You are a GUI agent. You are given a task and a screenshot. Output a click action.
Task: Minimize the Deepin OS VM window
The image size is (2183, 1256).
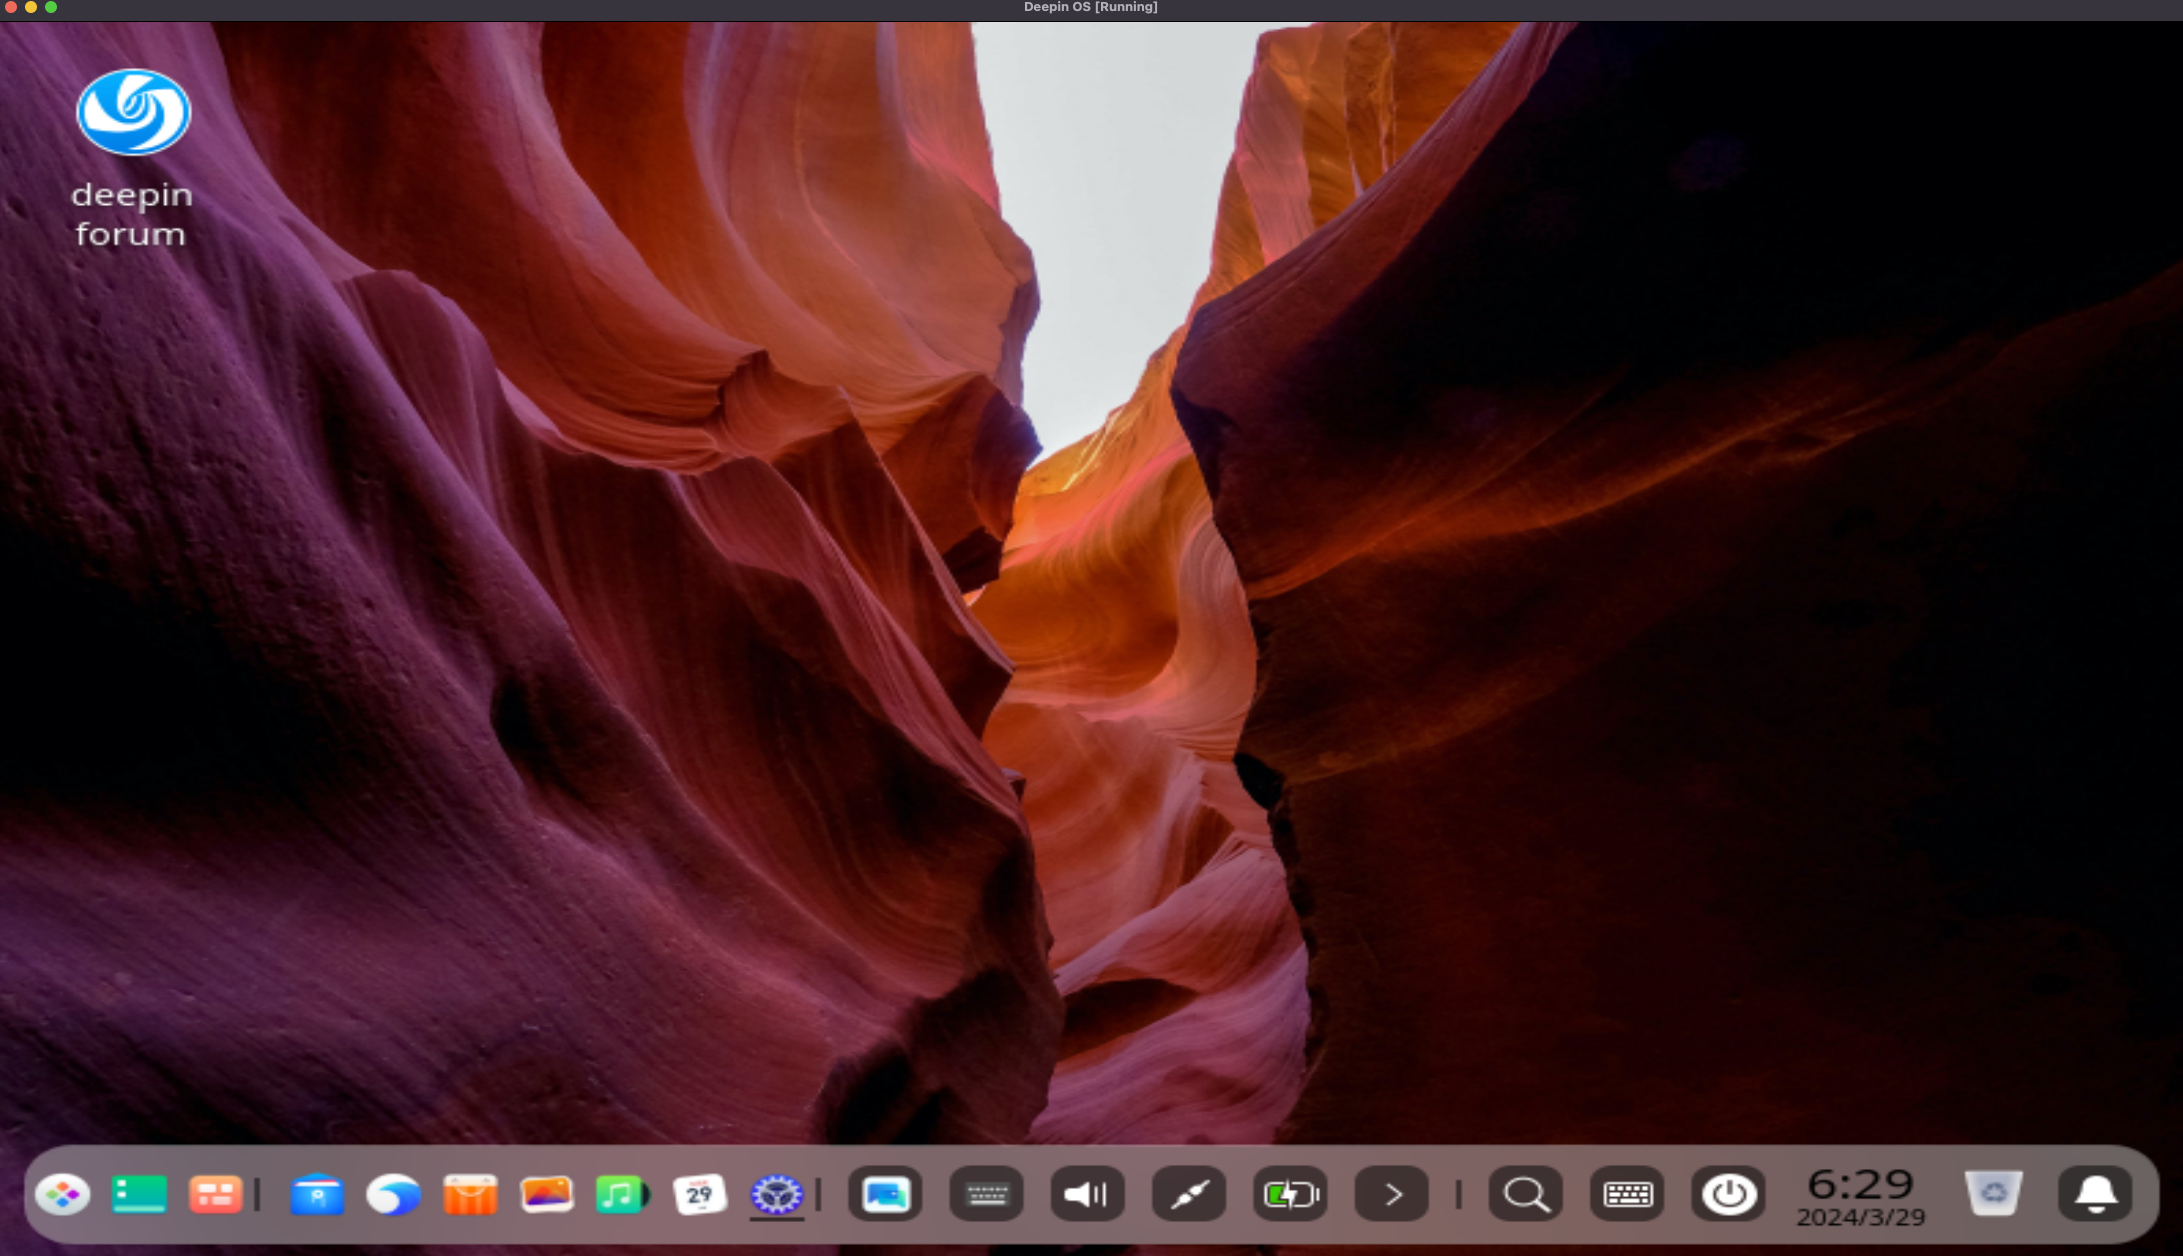pos(31,7)
